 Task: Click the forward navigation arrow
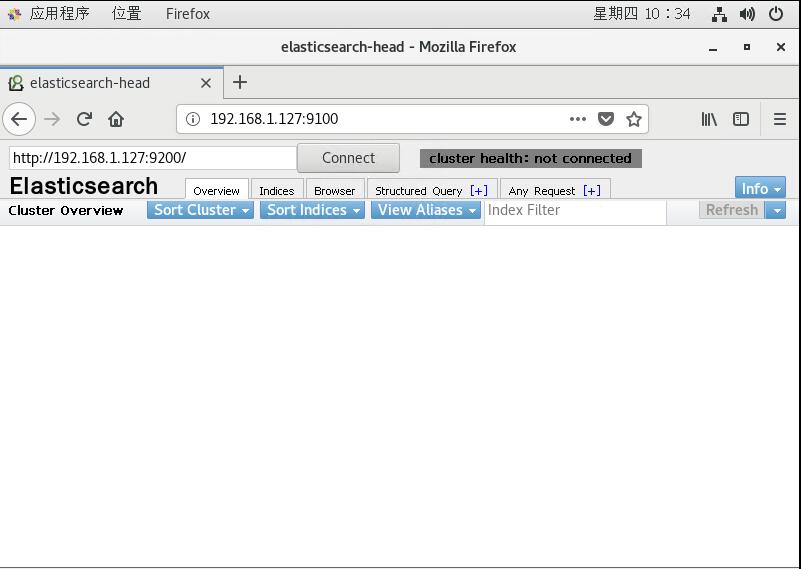point(52,119)
